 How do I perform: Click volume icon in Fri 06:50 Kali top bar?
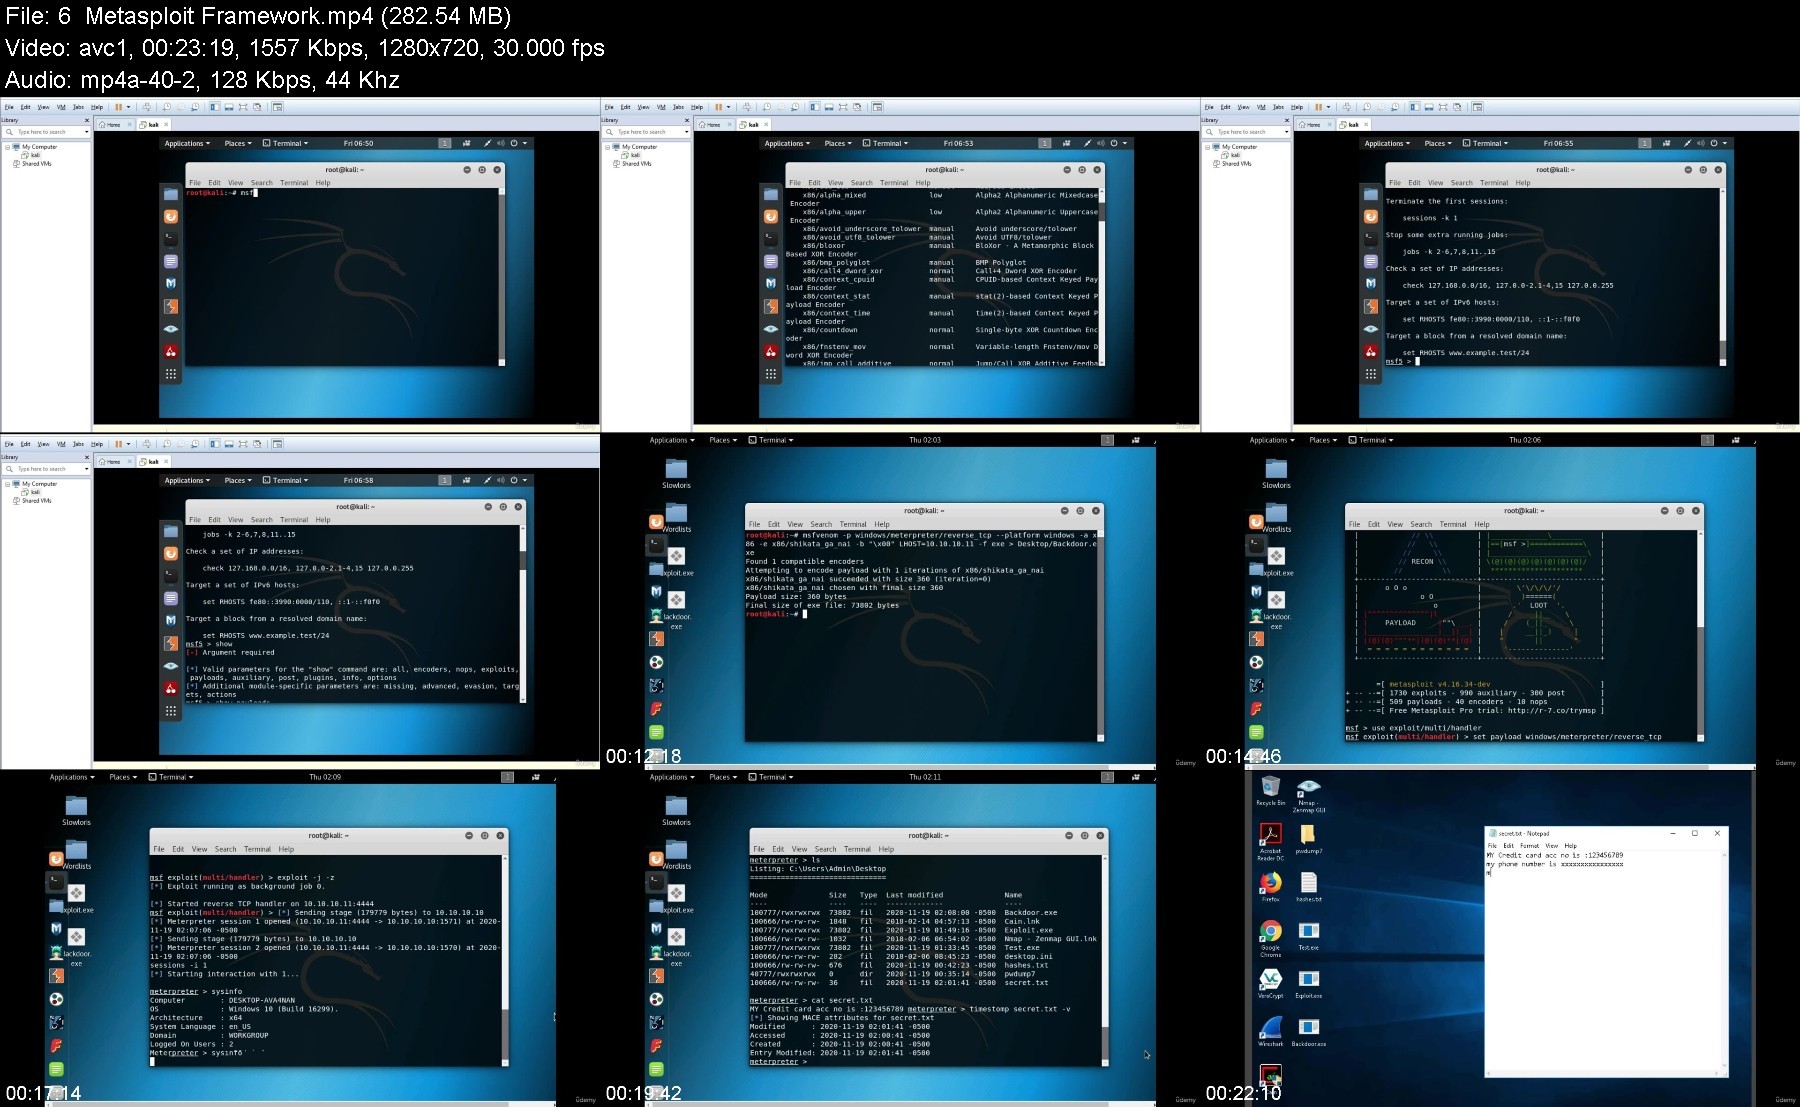click(501, 143)
